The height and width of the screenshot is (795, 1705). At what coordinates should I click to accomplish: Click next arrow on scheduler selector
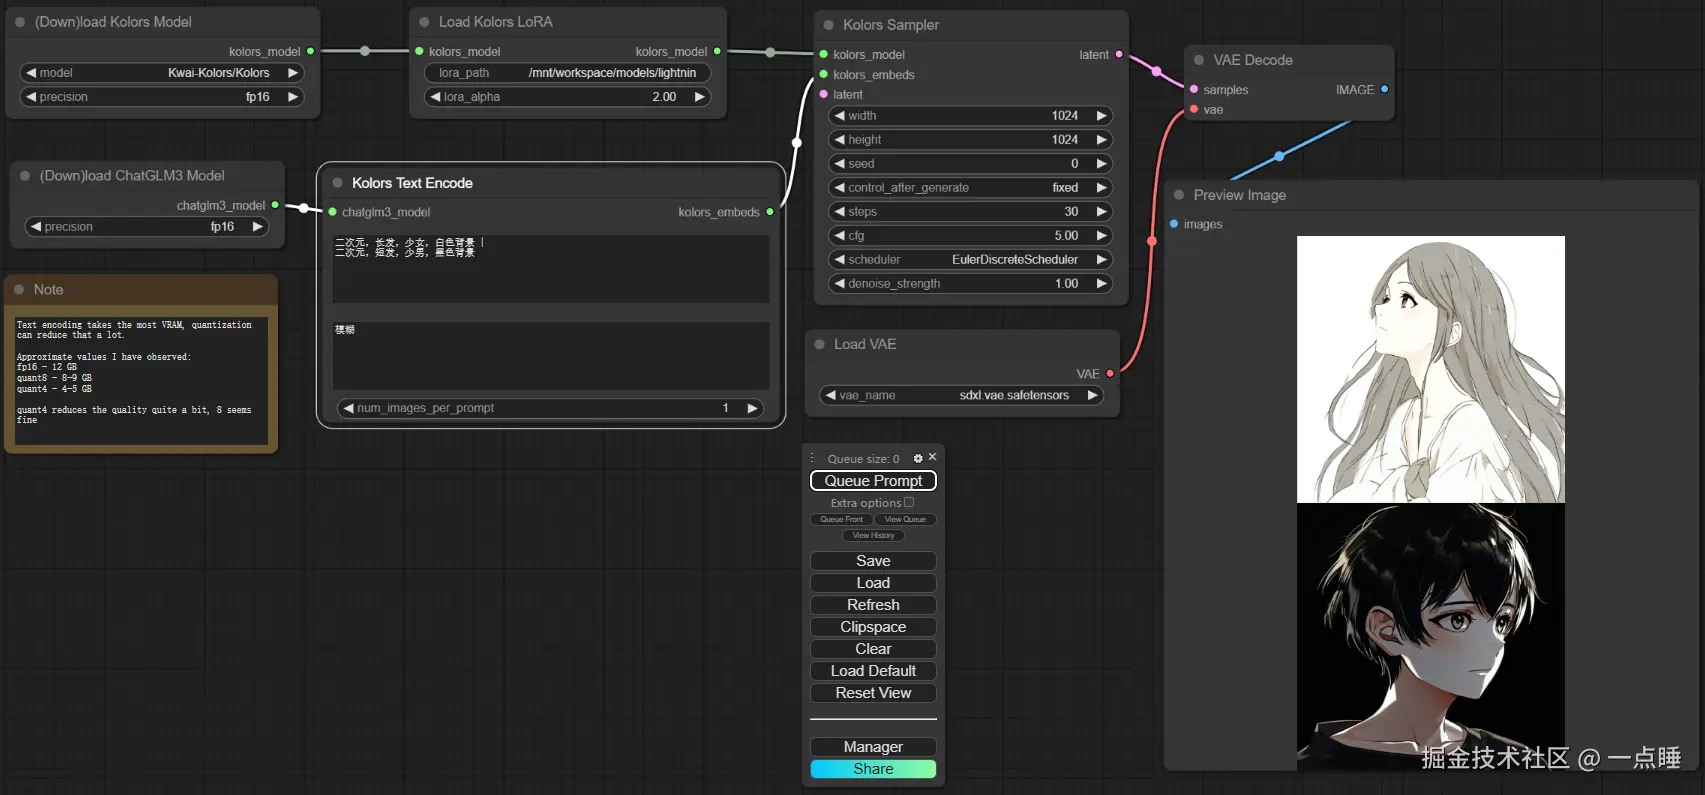point(1101,260)
